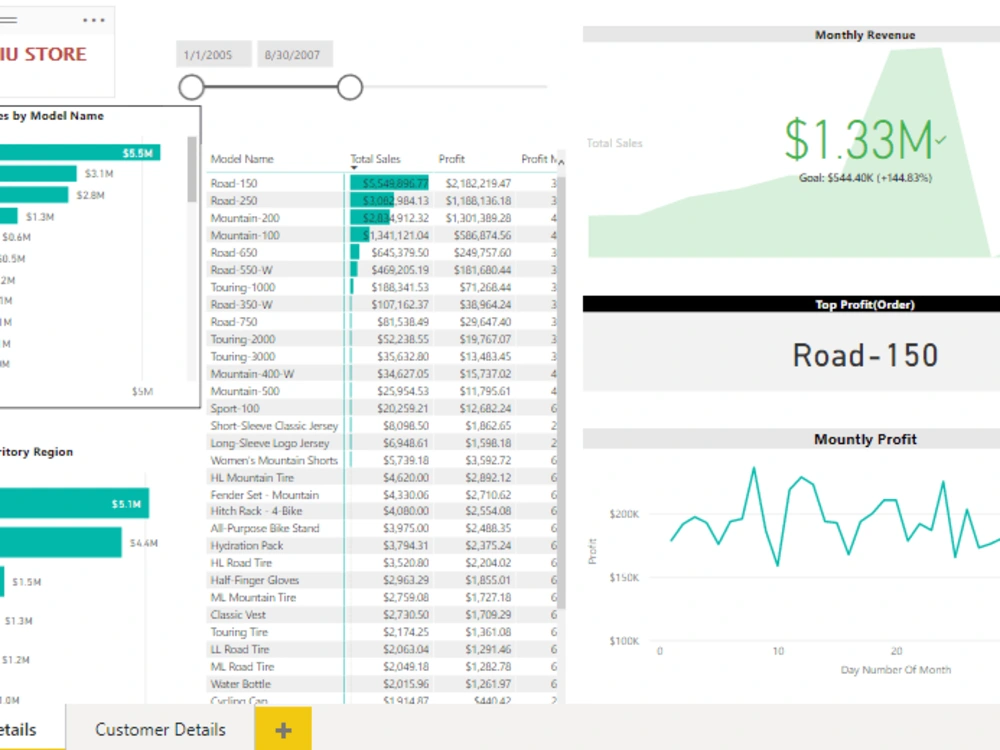This screenshot has width=1000, height=750.
Task: Click the yellow plus icon to add a page
Action: pos(283,729)
